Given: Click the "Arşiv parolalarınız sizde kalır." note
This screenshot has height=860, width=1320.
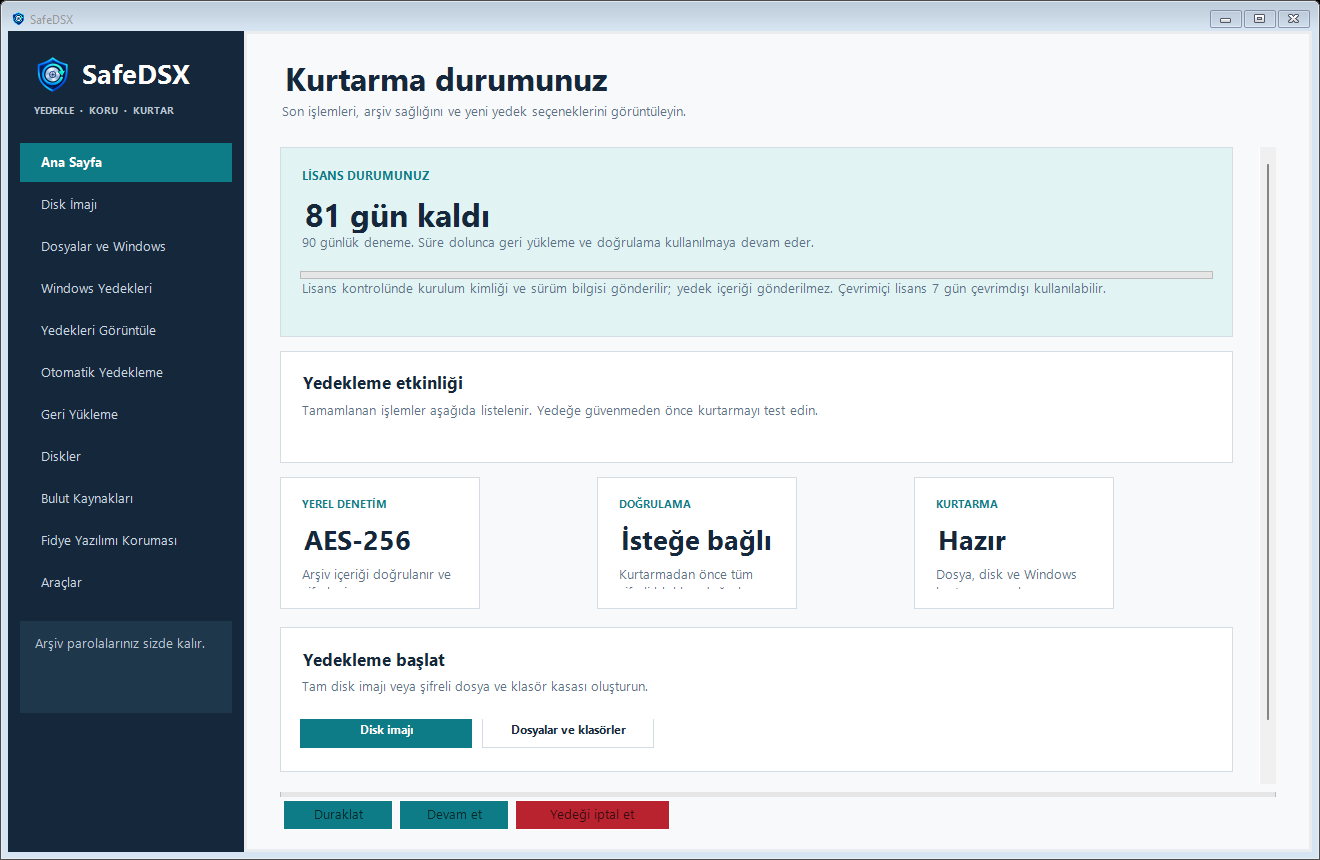Looking at the screenshot, I should coord(120,643).
